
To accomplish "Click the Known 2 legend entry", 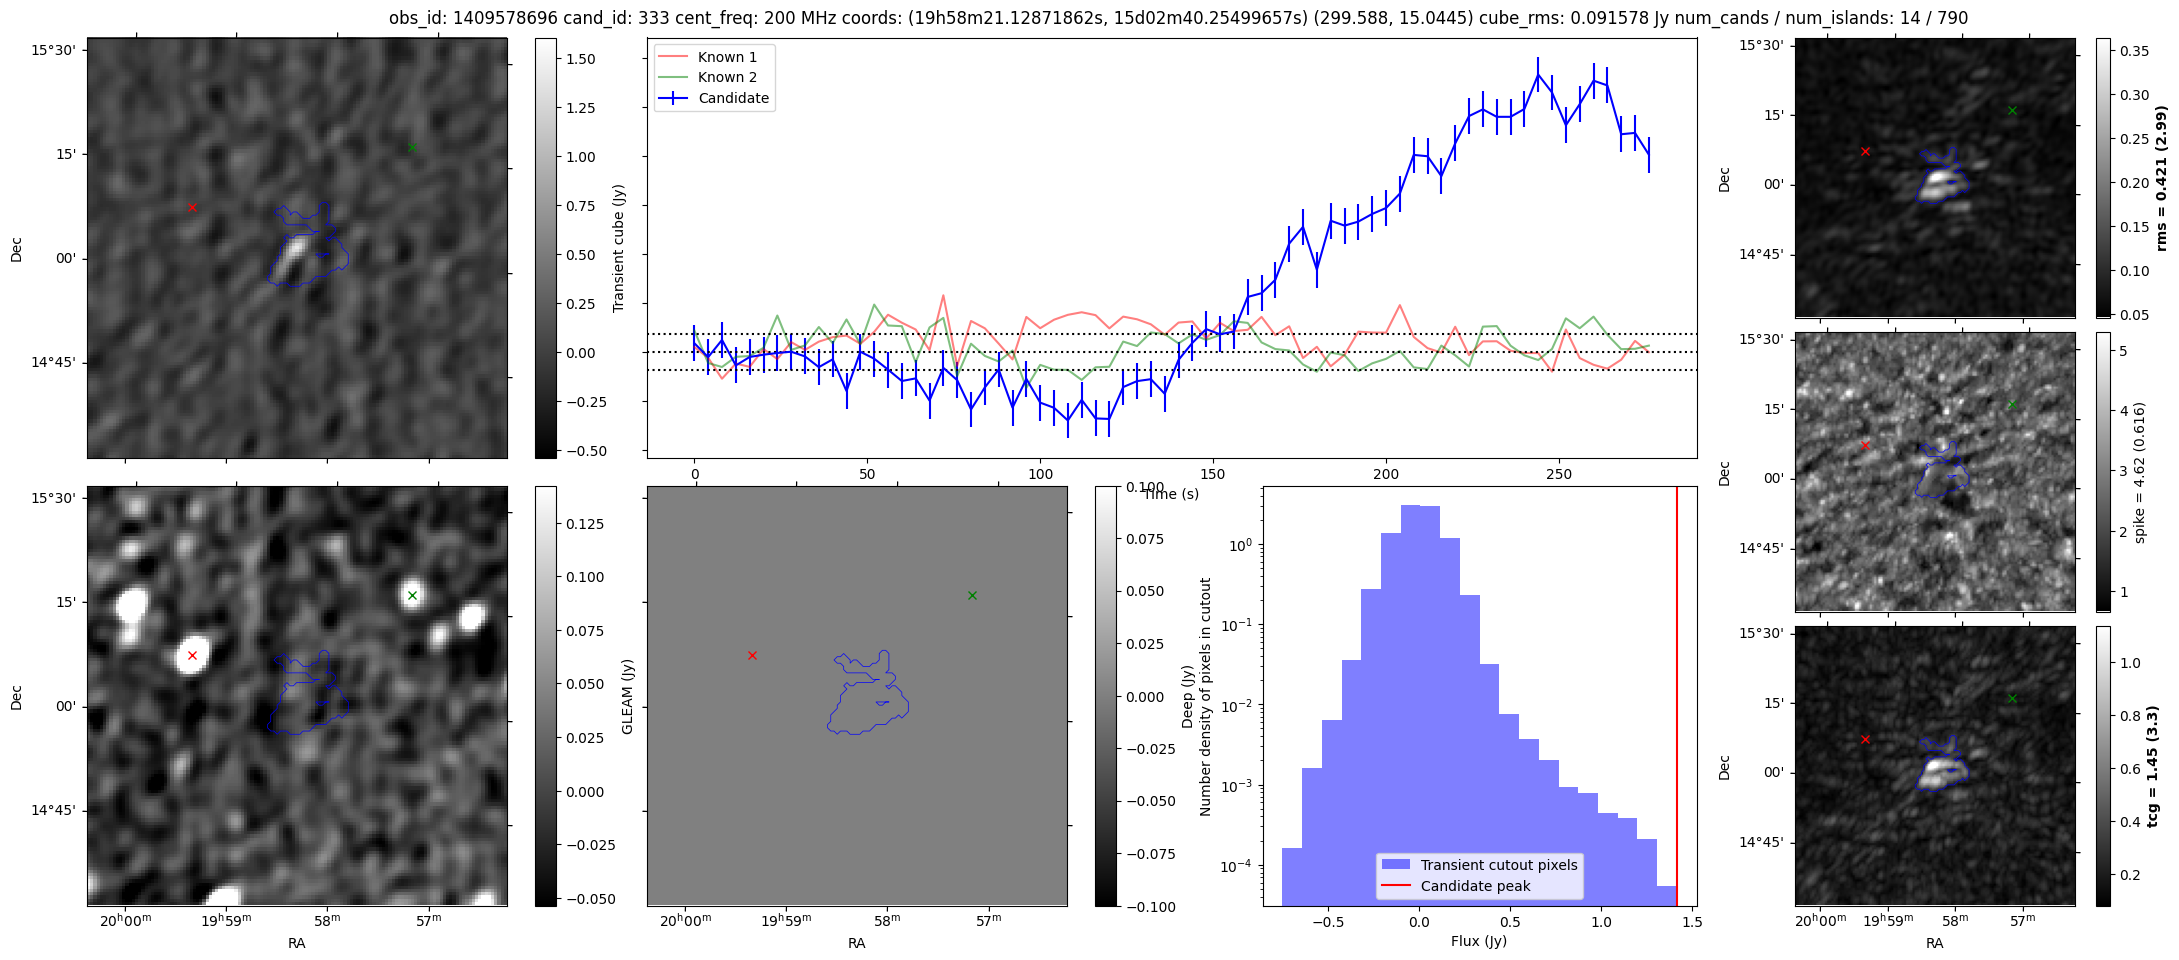I will (726, 77).
